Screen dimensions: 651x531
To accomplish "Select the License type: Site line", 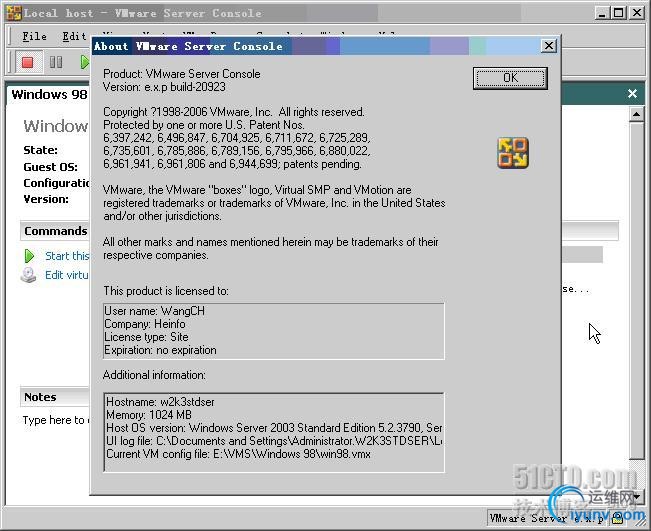I will pos(147,337).
